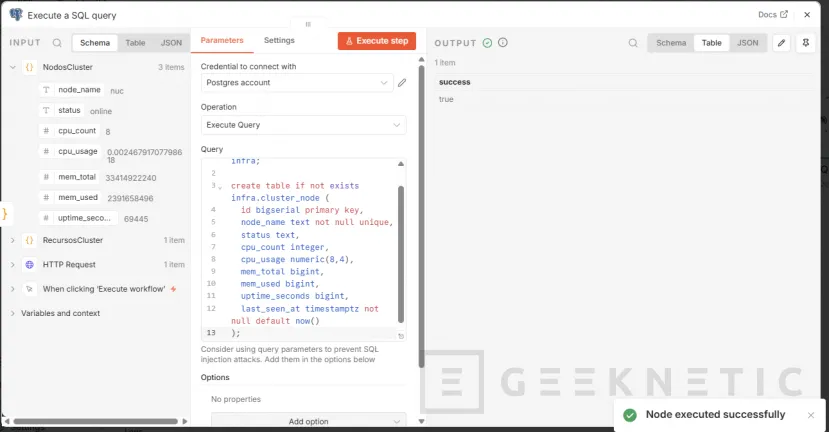
Task: Click the parameters panel vertical scrollbar
Action: click(x=421, y=216)
